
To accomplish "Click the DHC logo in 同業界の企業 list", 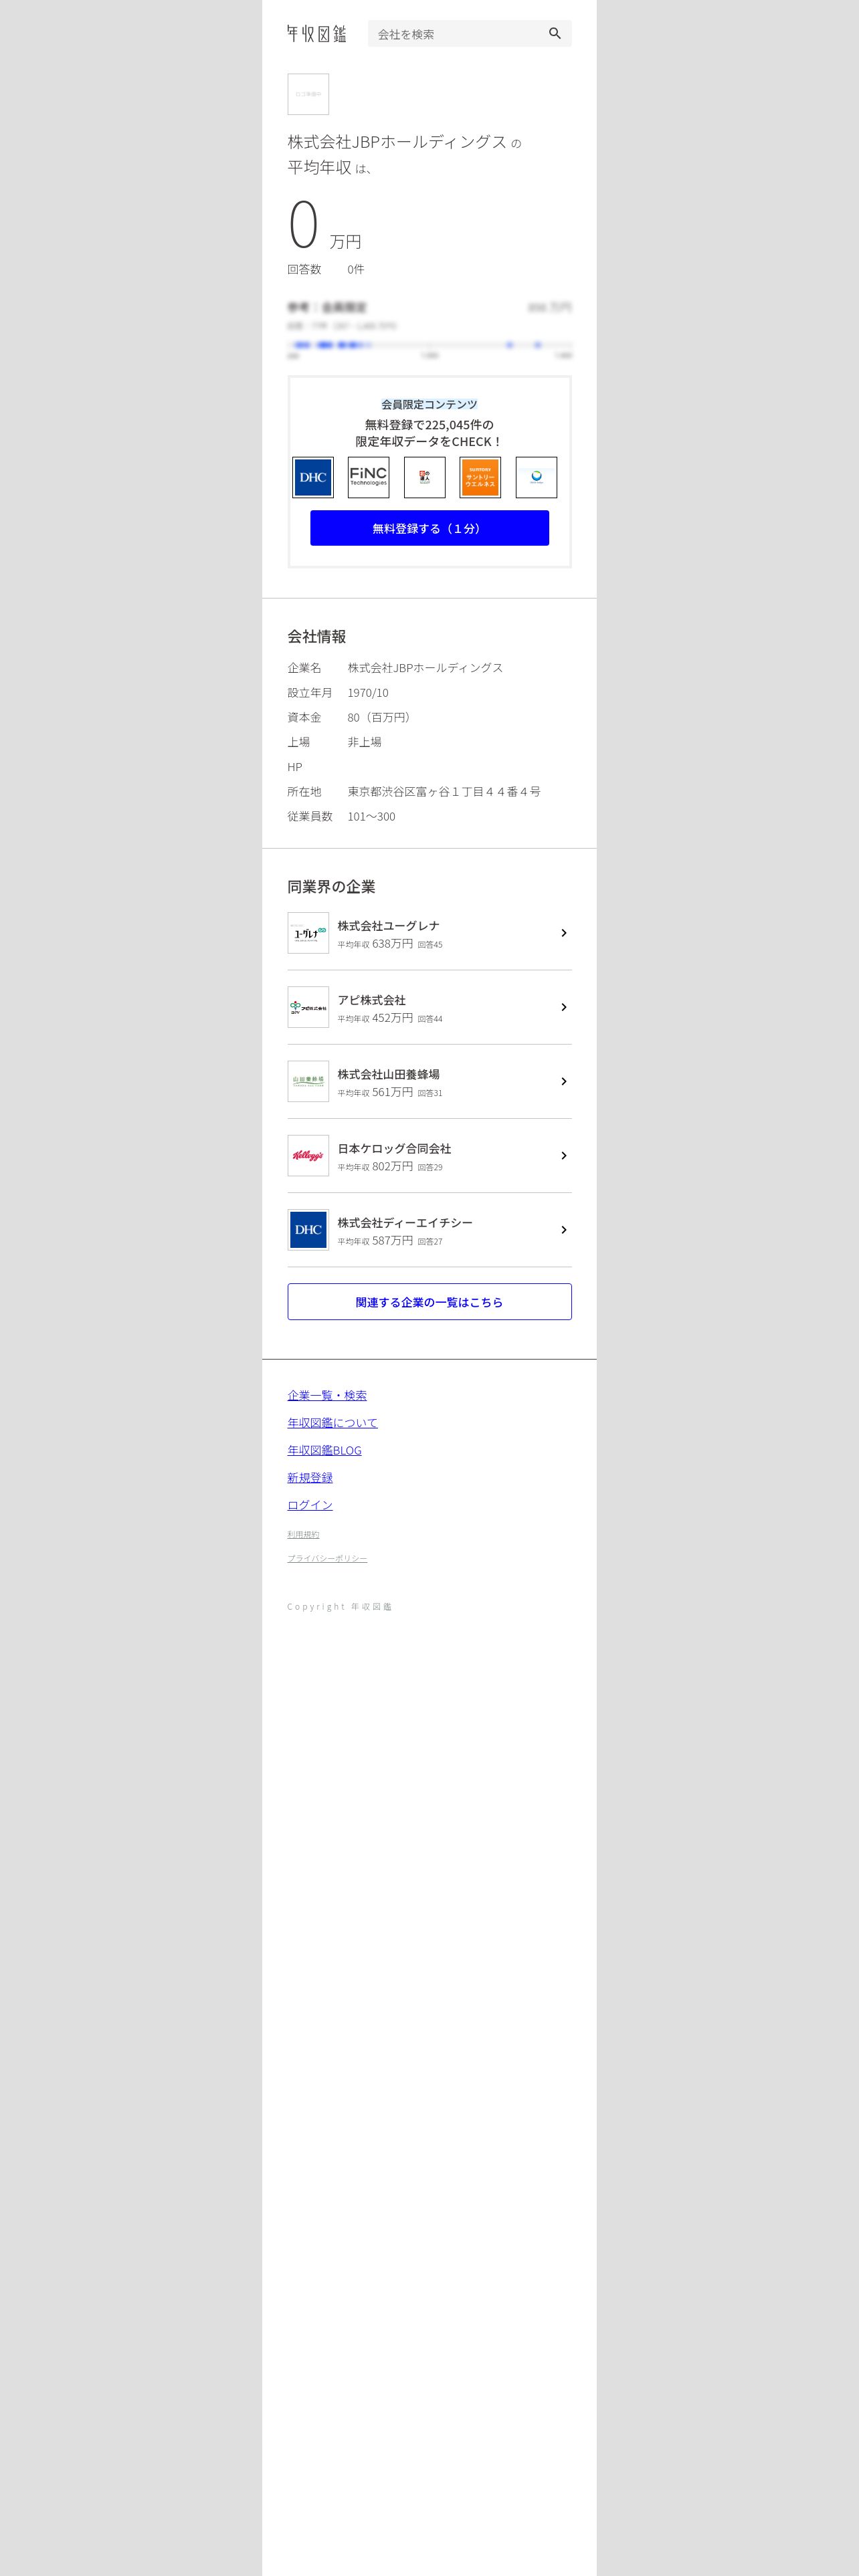I will click(x=308, y=1230).
